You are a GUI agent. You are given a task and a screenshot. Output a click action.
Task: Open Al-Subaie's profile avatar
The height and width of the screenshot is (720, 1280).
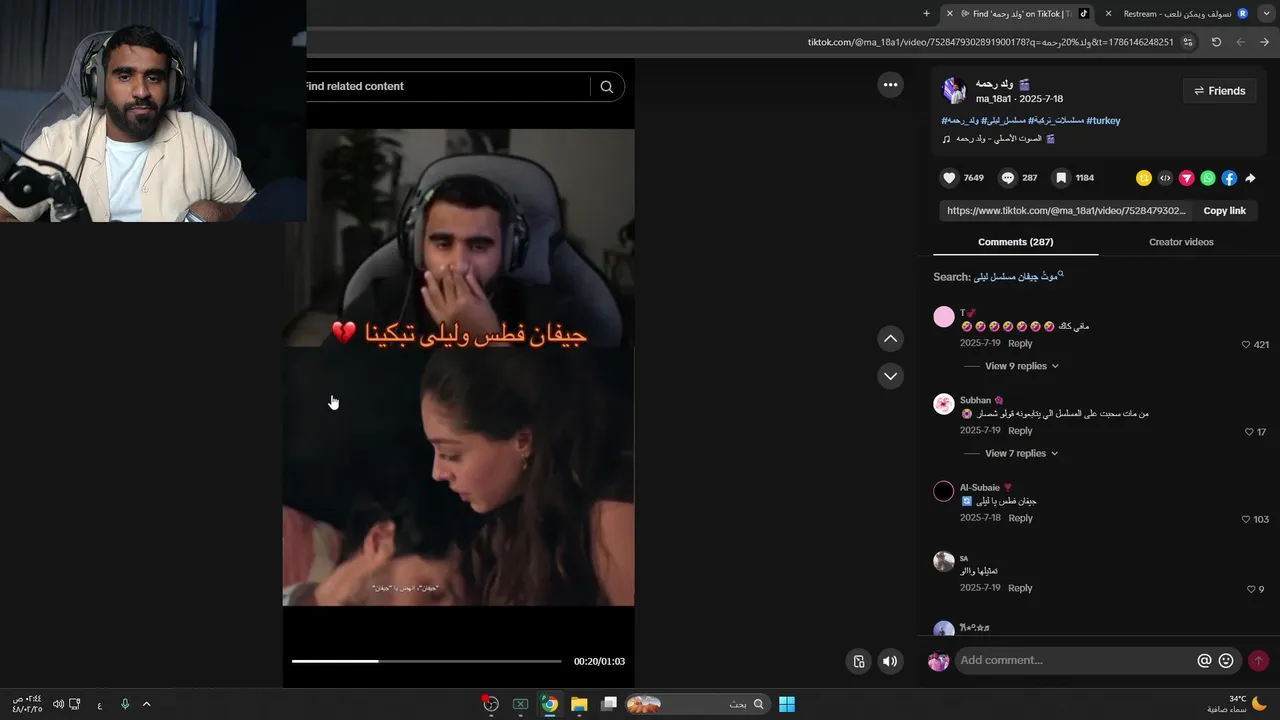944,491
